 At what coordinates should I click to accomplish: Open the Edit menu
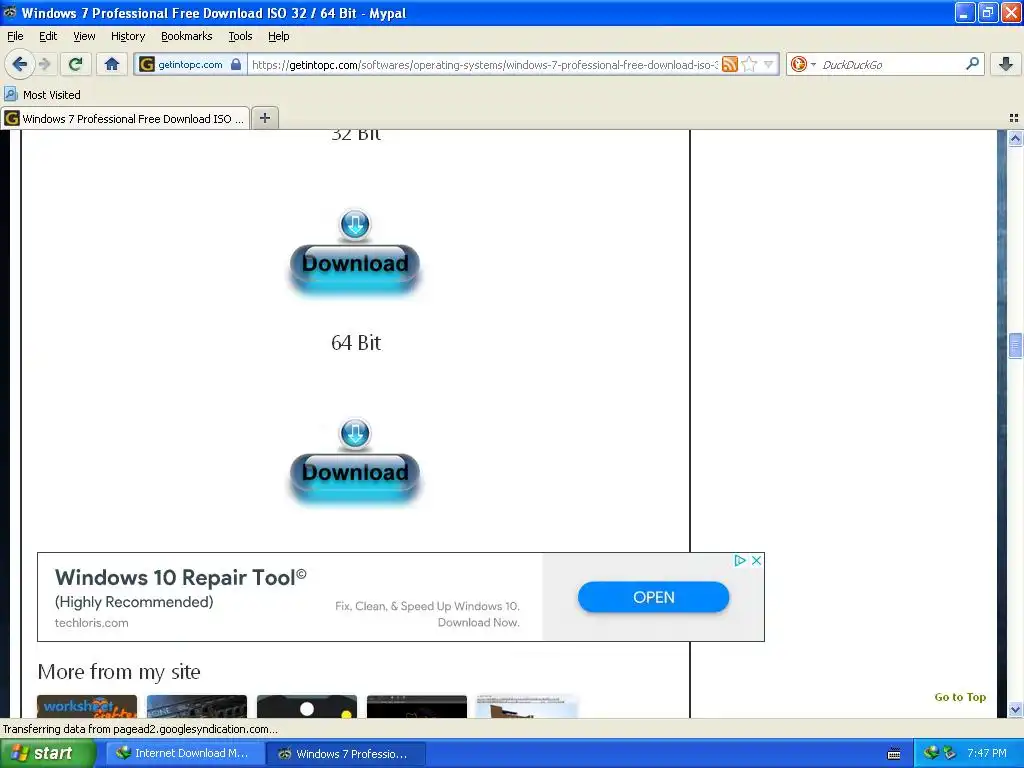(48, 36)
